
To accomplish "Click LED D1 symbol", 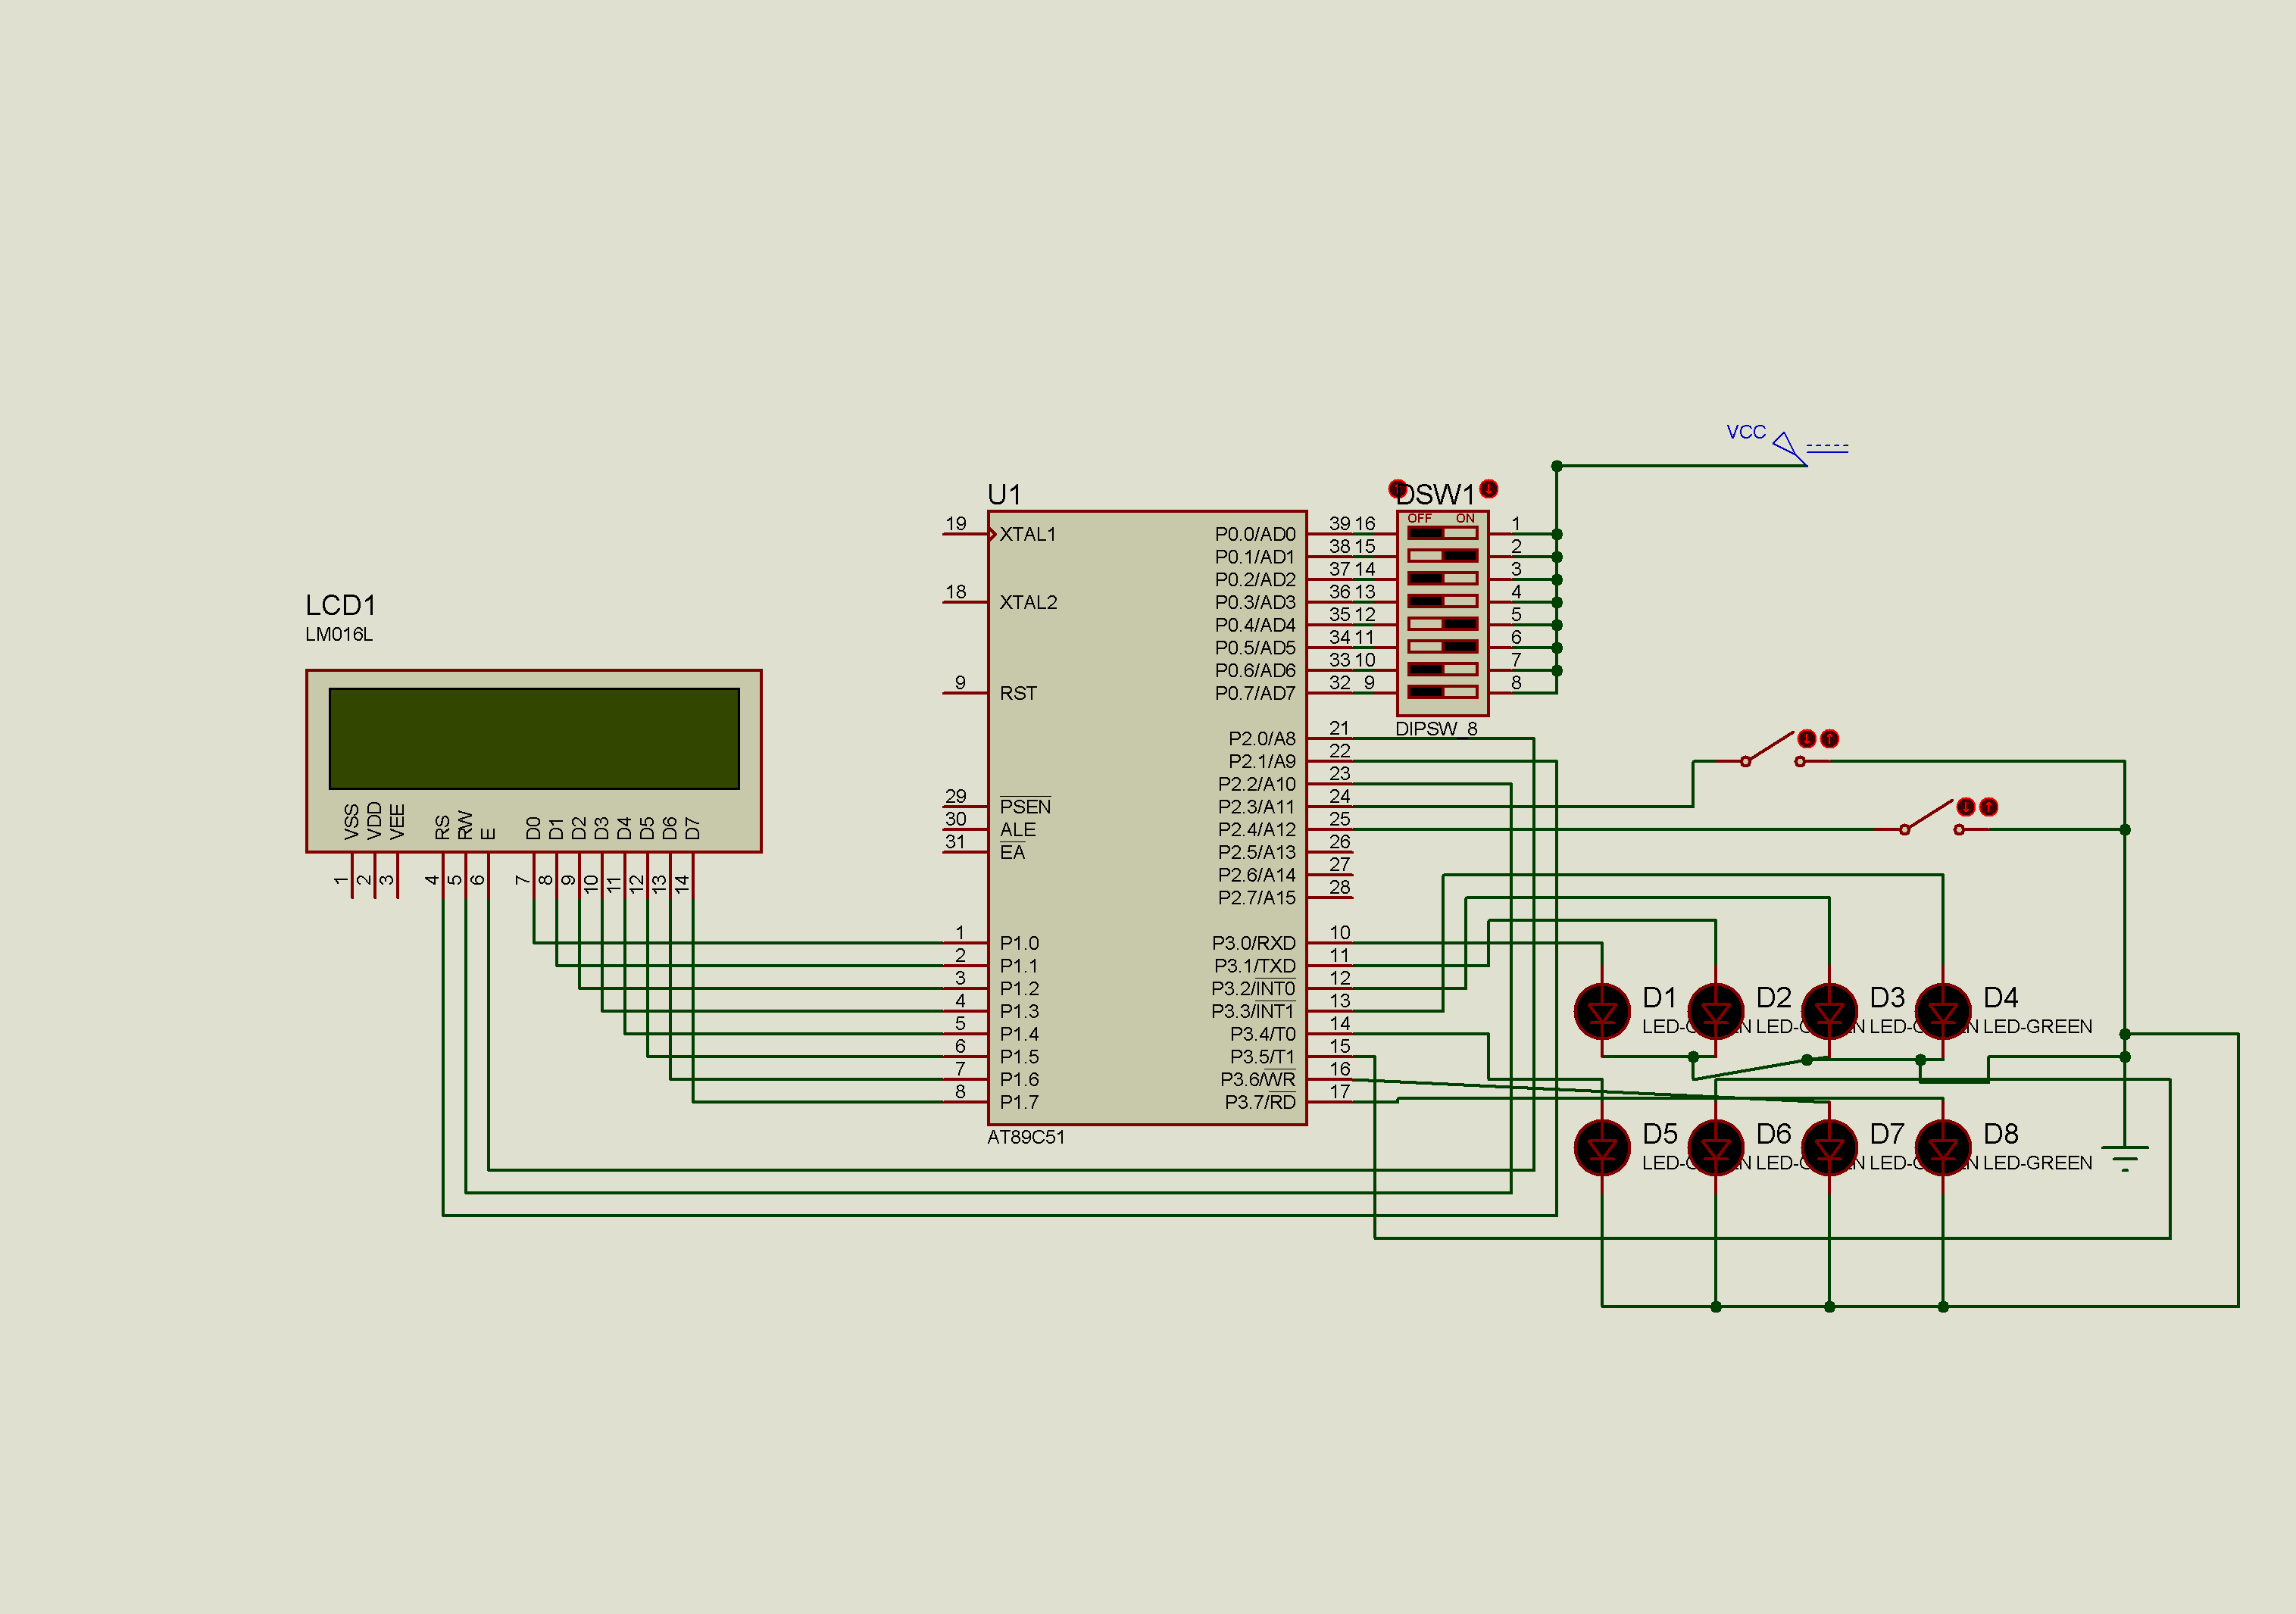I will 1602,1011.
